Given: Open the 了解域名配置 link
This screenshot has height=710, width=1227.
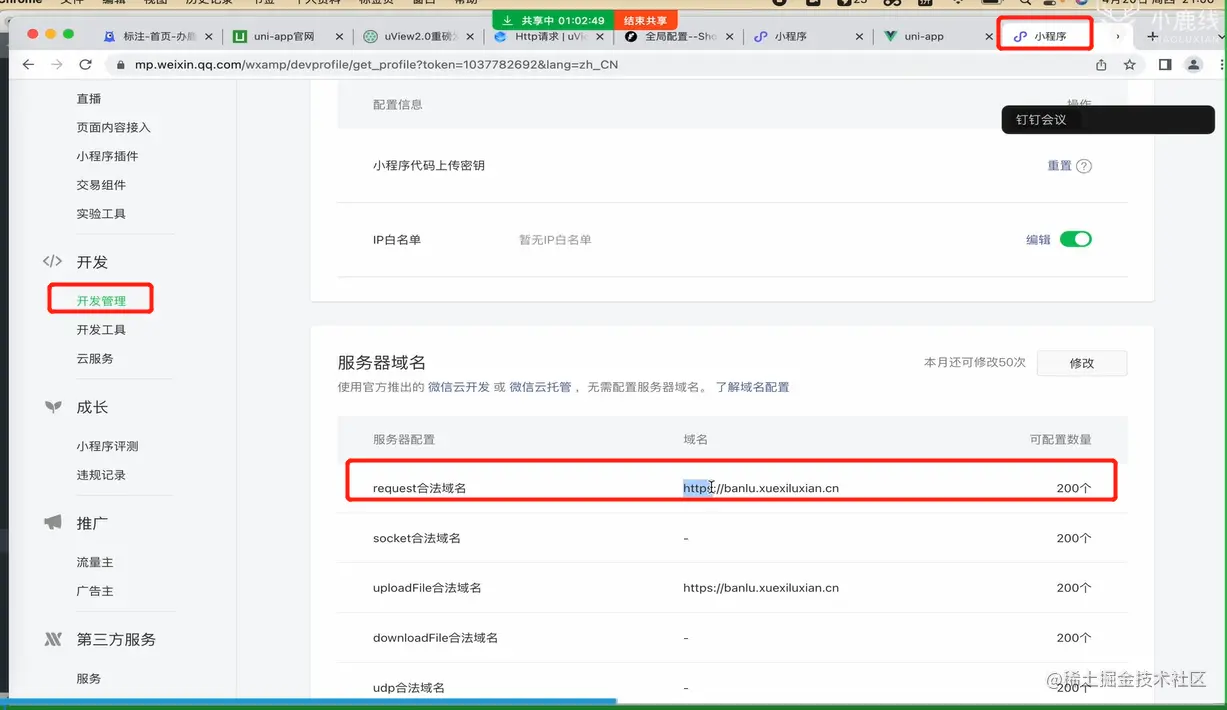Looking at the screenshot, I should tap(752, 387).
